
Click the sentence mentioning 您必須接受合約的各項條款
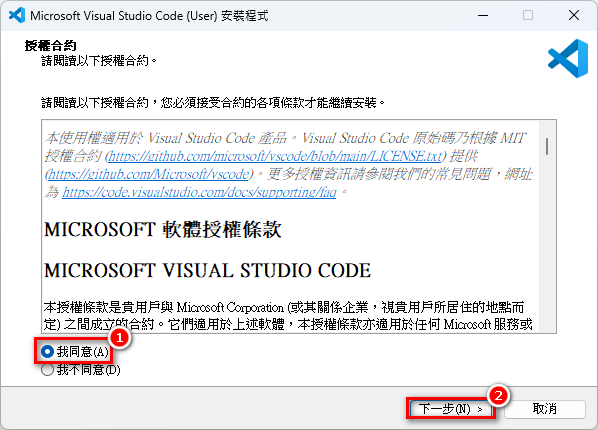[x=213, y=103]
